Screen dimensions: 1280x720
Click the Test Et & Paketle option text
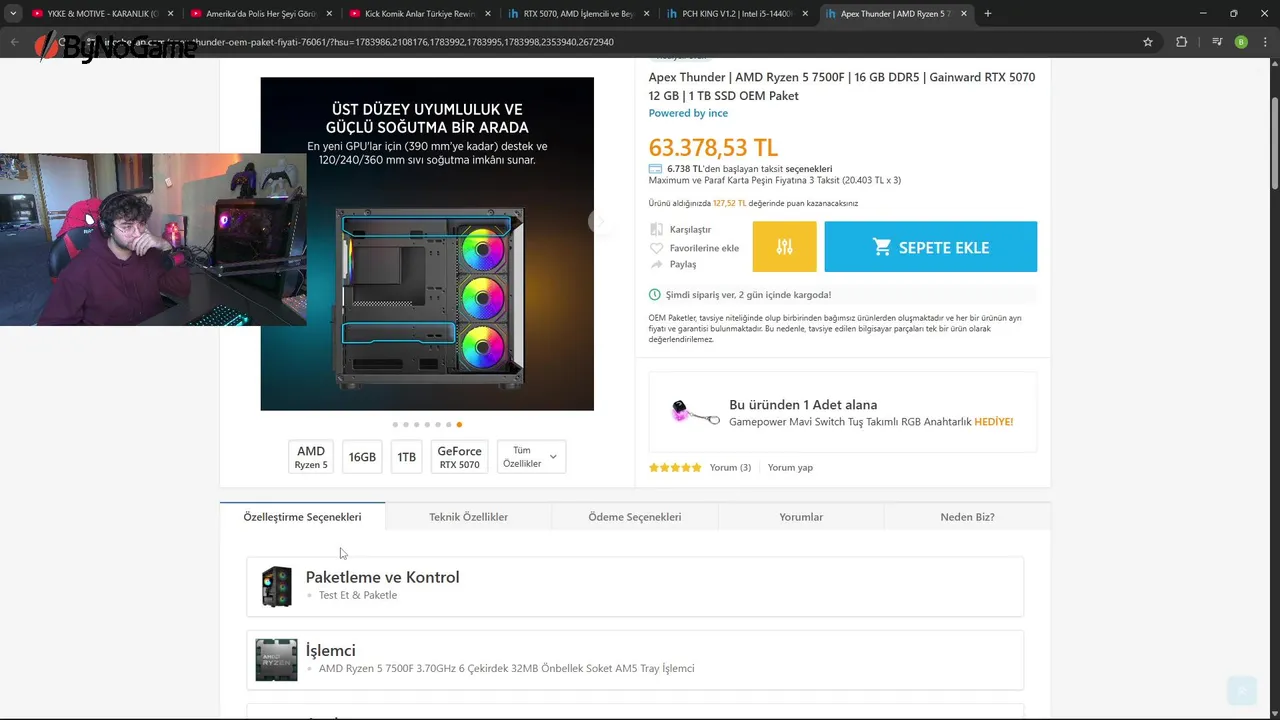[x=358, y=595]
